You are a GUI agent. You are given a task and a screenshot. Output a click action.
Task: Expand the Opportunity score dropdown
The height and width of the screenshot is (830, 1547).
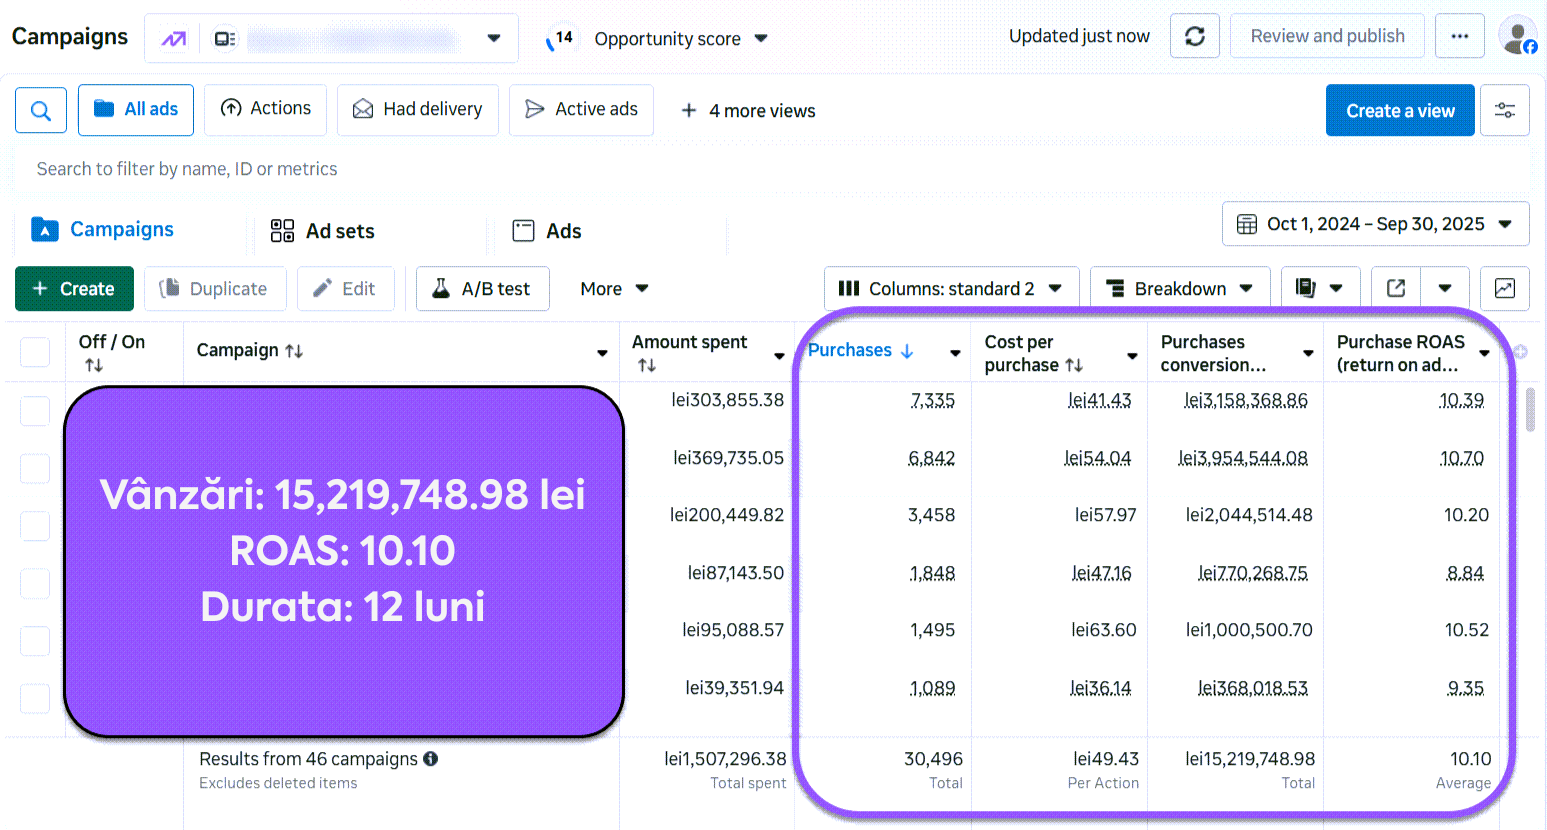761,39
